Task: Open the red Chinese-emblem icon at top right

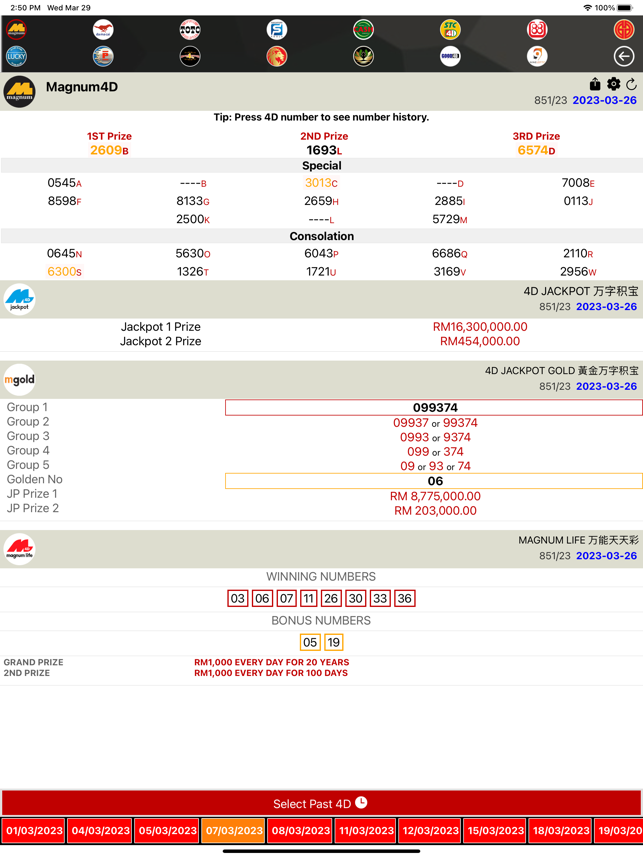Action: tap(624, 29)
